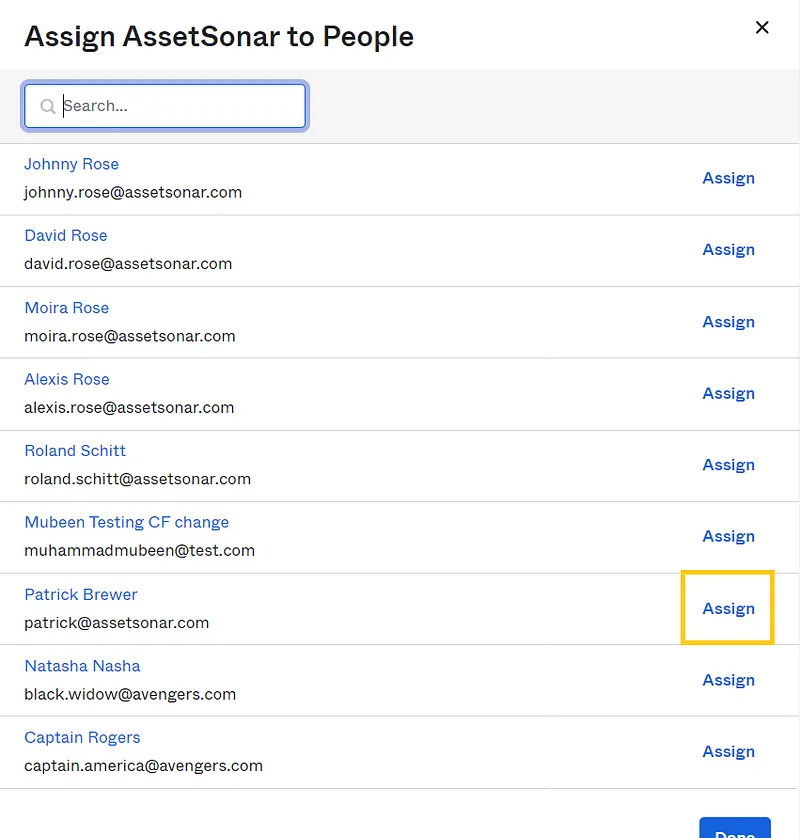This screenshot has width=800, height=838.
Task: Assign AssetSonar to Johnny Rose
Action: [x=728, y=178]
